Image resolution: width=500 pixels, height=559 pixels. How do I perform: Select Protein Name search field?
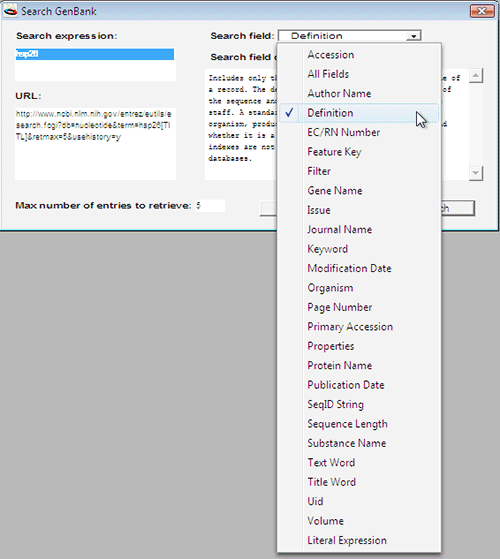[359, 366]
